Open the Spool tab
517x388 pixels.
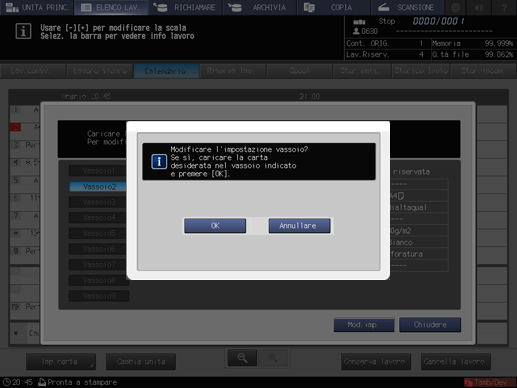point(299,71)
